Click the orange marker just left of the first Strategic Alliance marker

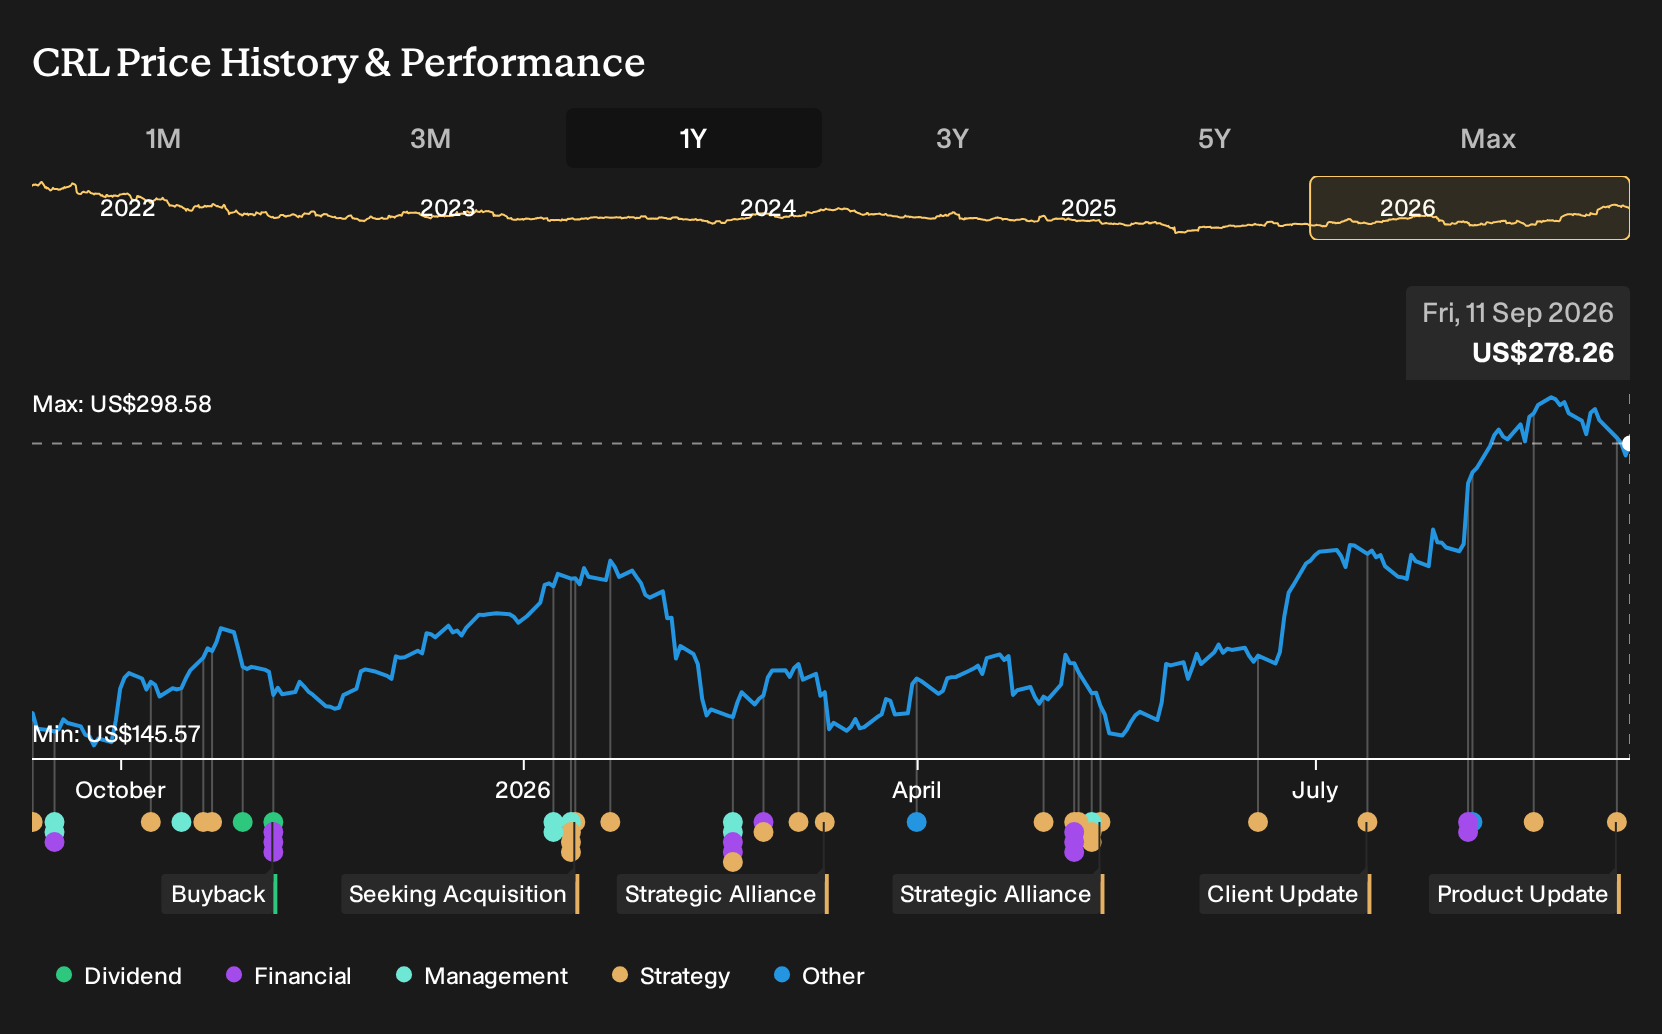click(798, 822)
